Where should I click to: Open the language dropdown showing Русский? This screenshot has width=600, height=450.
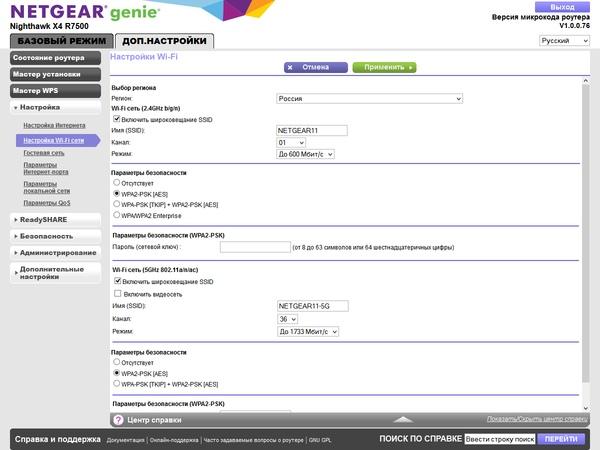[x=564, y=41]
